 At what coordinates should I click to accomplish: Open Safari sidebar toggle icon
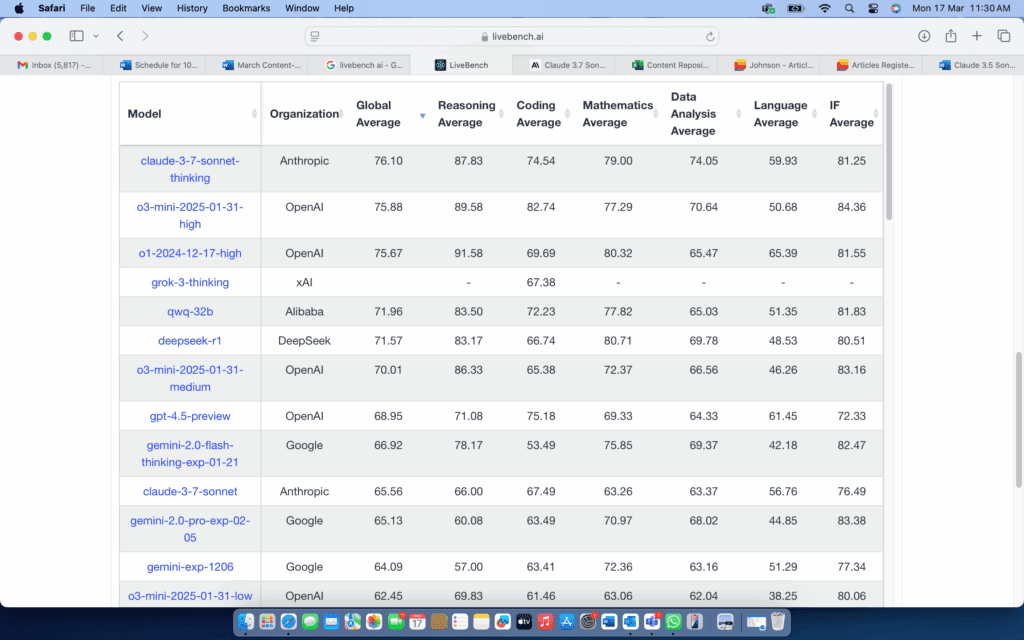76,36
